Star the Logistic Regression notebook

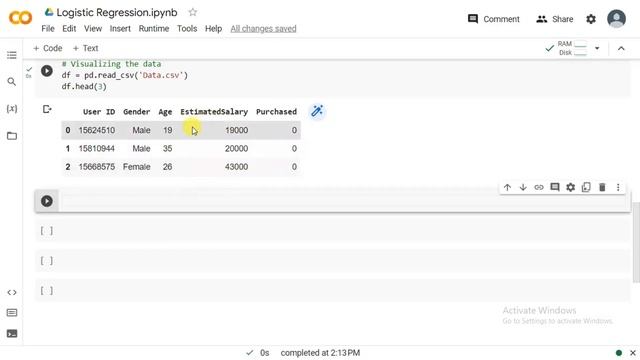click(193, 12)
